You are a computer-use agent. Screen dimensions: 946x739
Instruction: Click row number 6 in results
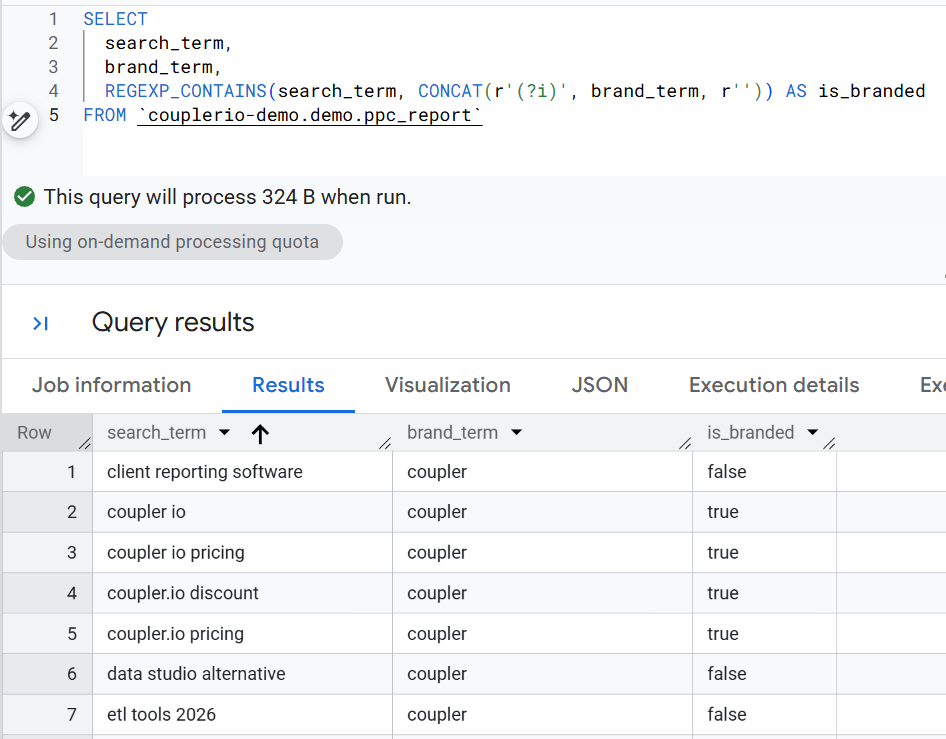[x=72, y=674]
